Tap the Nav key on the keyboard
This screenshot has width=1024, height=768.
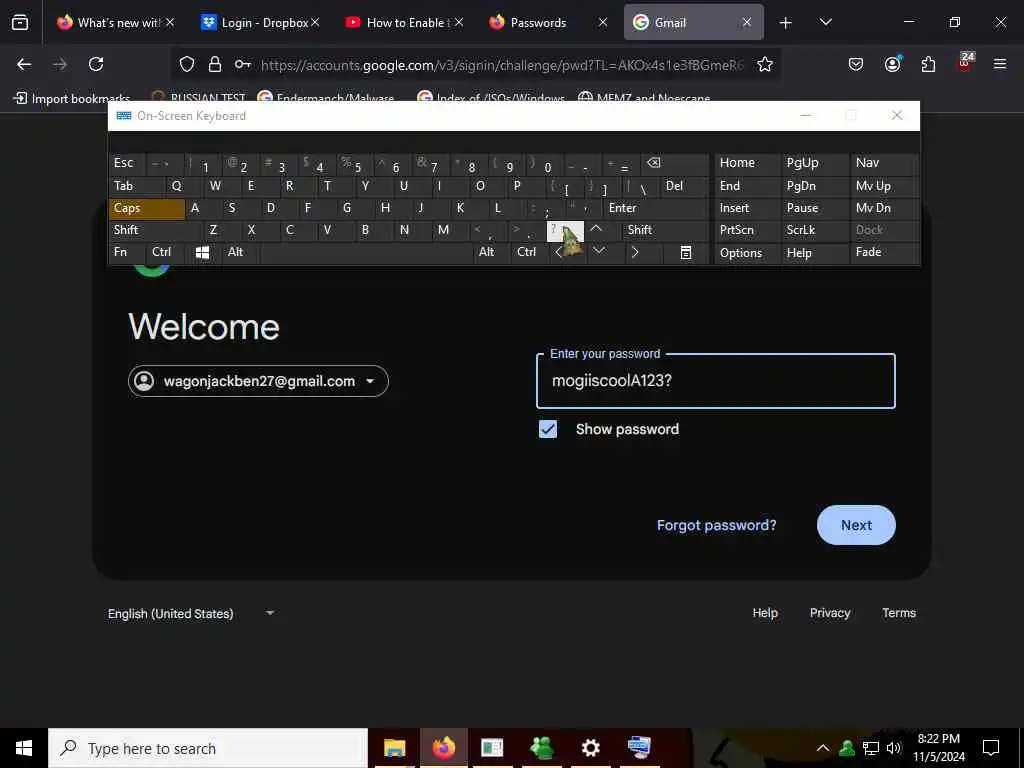point(884,163)
